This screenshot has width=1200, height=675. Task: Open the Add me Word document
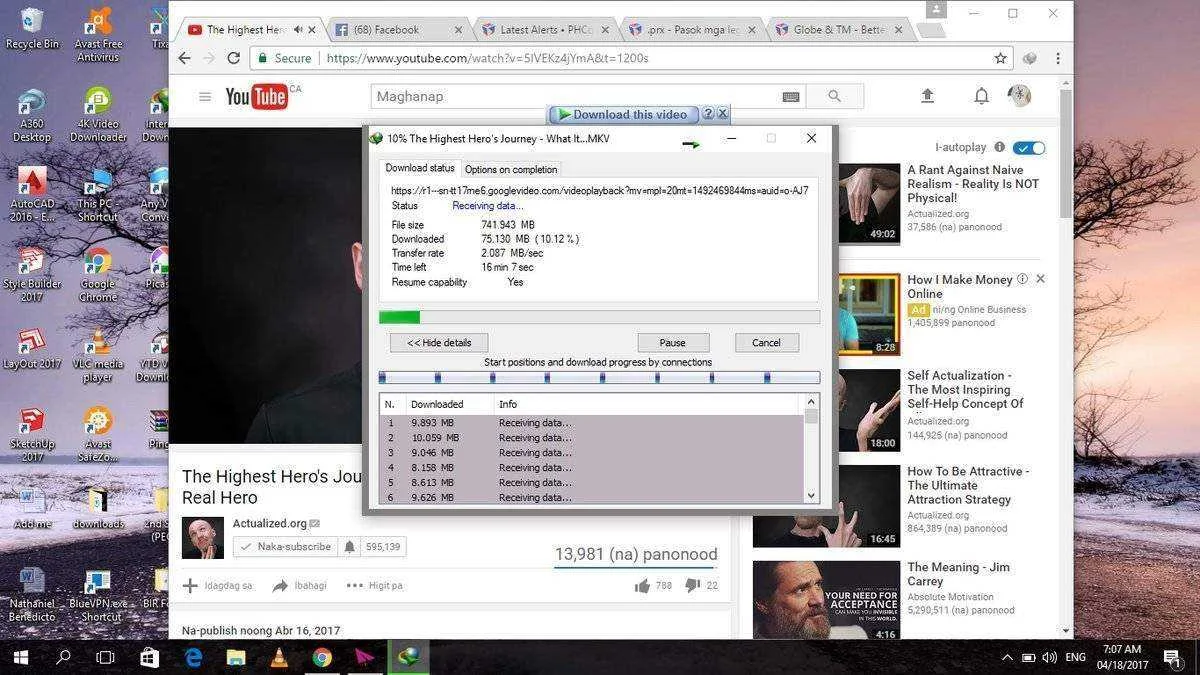(31, 509)
